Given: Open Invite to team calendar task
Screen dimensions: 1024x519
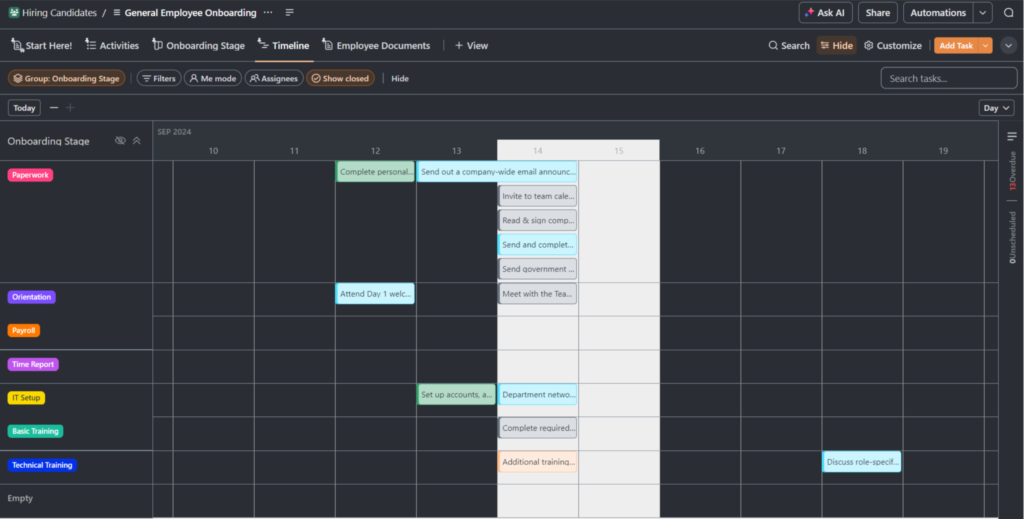Looking at the screenshot, I should tap(537, 196).
